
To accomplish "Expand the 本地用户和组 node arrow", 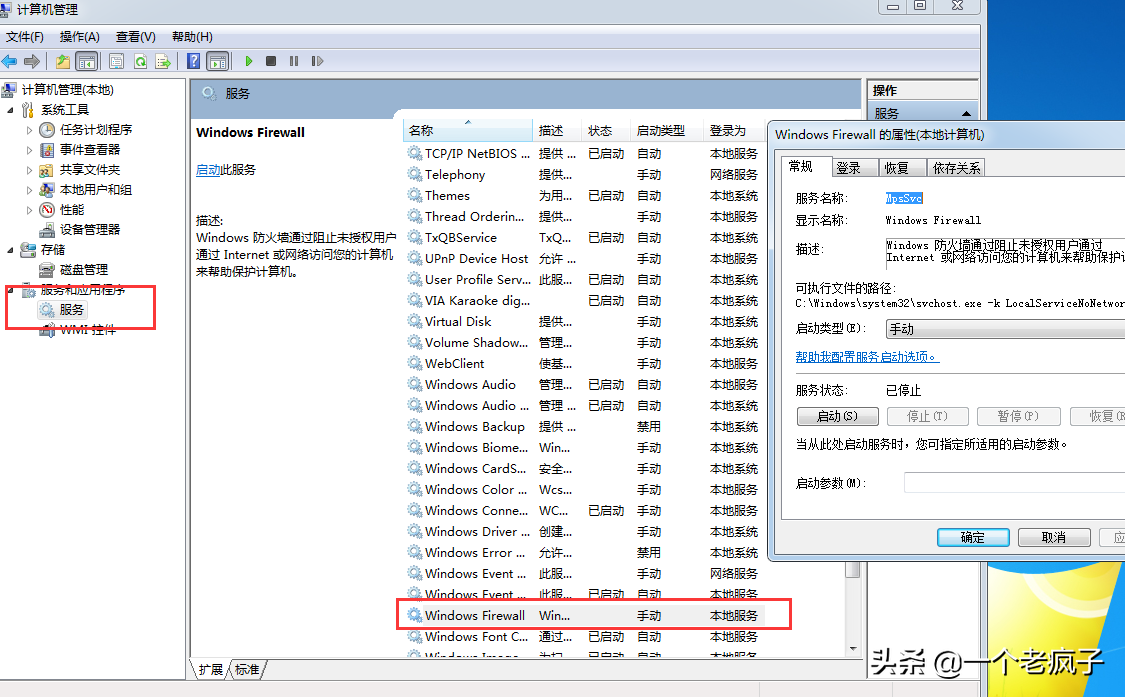I will (29, 190).
